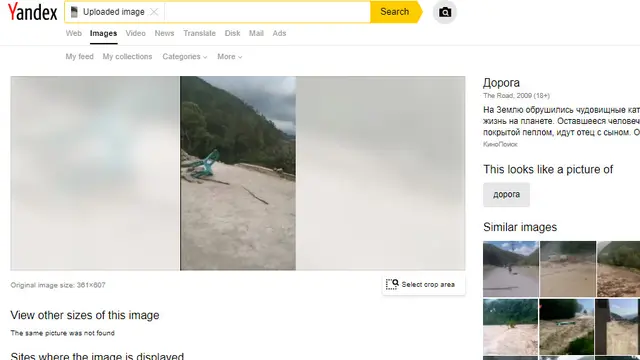
Task: Go to the News tab
Action: click(x=164, y=33)
